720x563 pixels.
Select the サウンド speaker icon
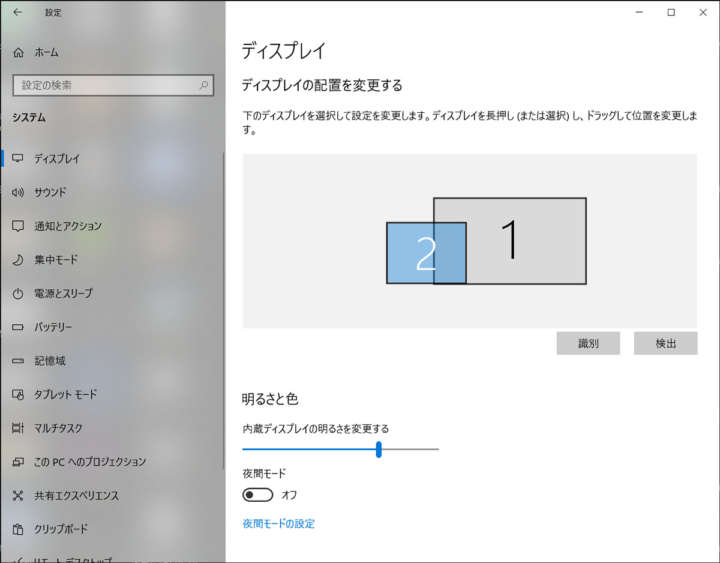[x=18, y=192]
